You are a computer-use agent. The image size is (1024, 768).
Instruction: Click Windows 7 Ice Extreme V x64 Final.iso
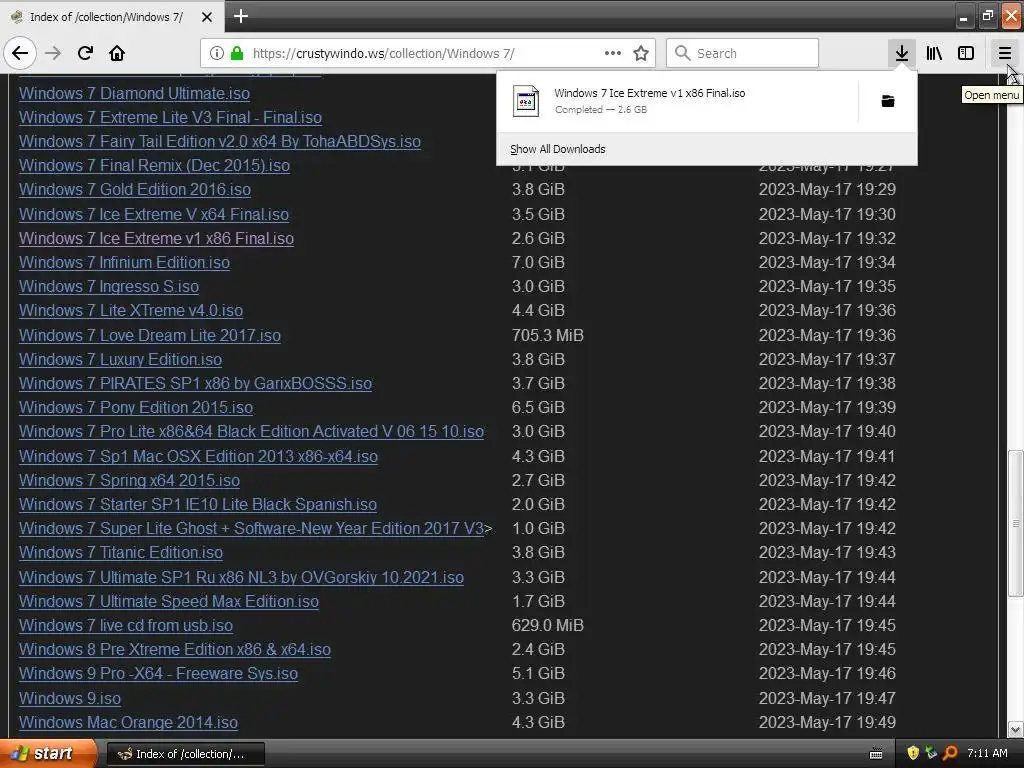tap(153, 214)
